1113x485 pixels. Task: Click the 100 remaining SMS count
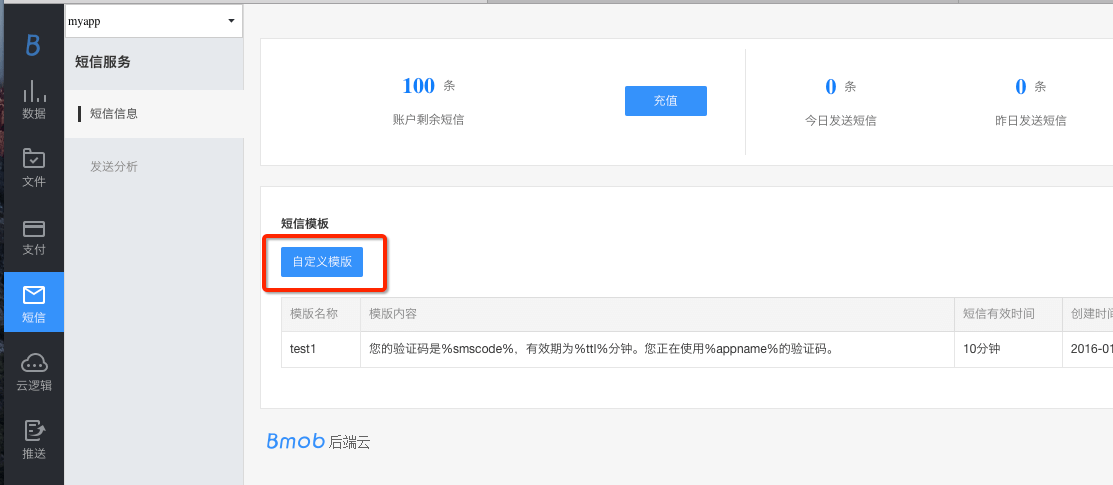(418, 86)
